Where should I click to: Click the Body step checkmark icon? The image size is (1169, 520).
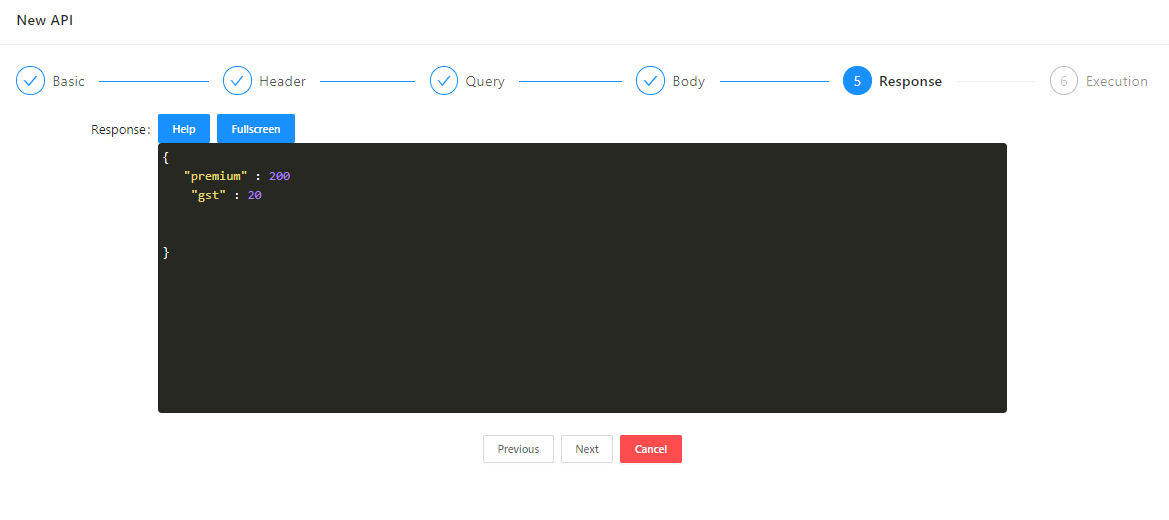coord(650,81)
